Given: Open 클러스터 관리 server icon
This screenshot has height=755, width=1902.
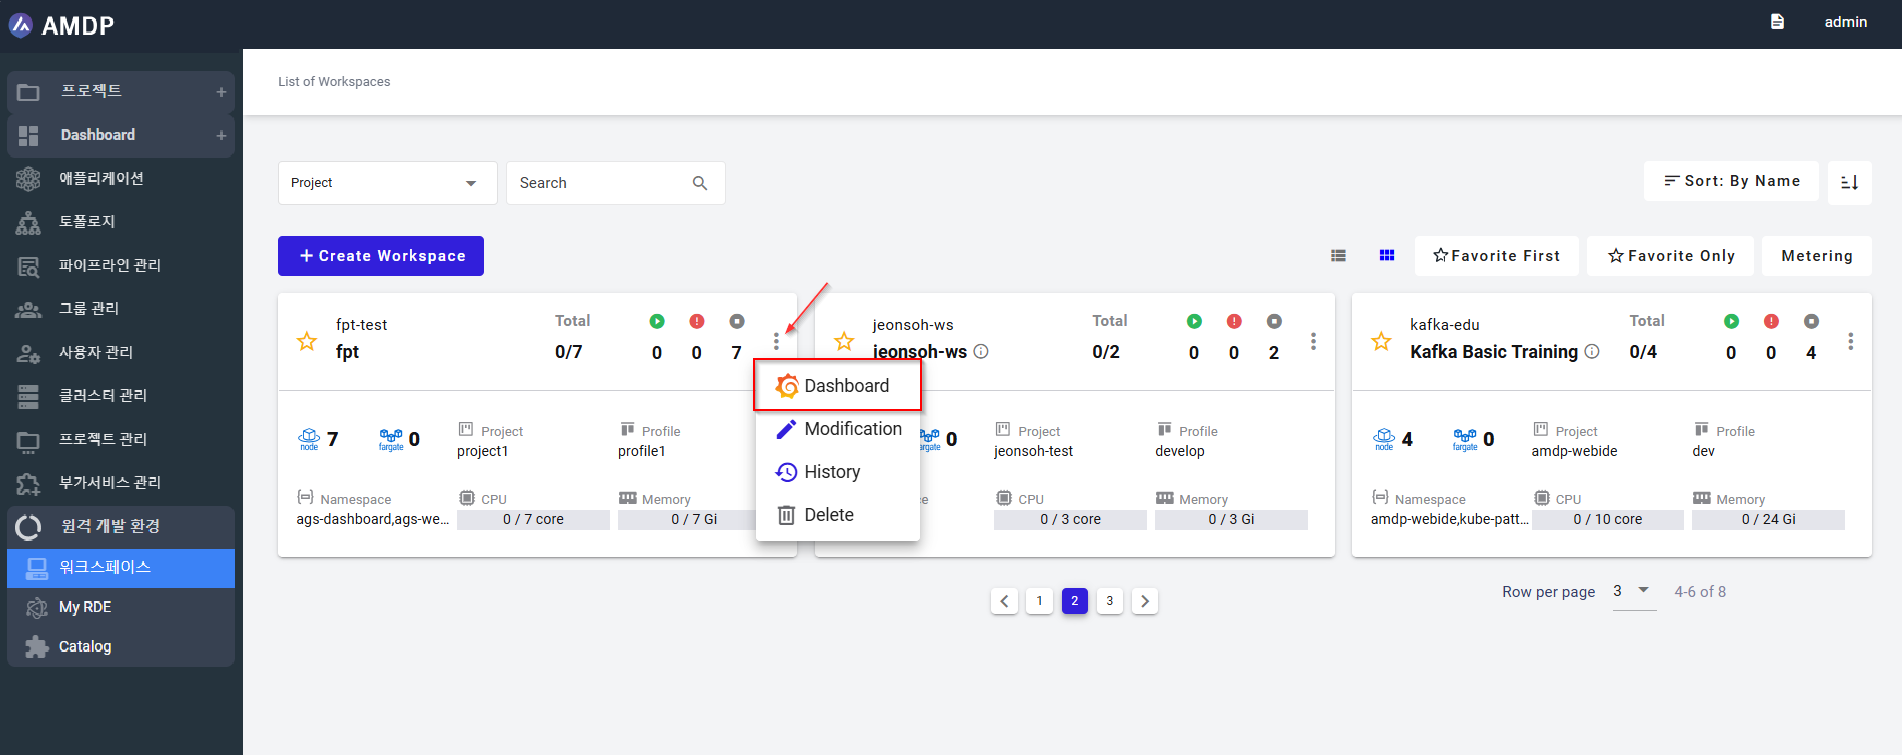Looking at the screenshot, I should pyautogui.click(x=28, y=396).
